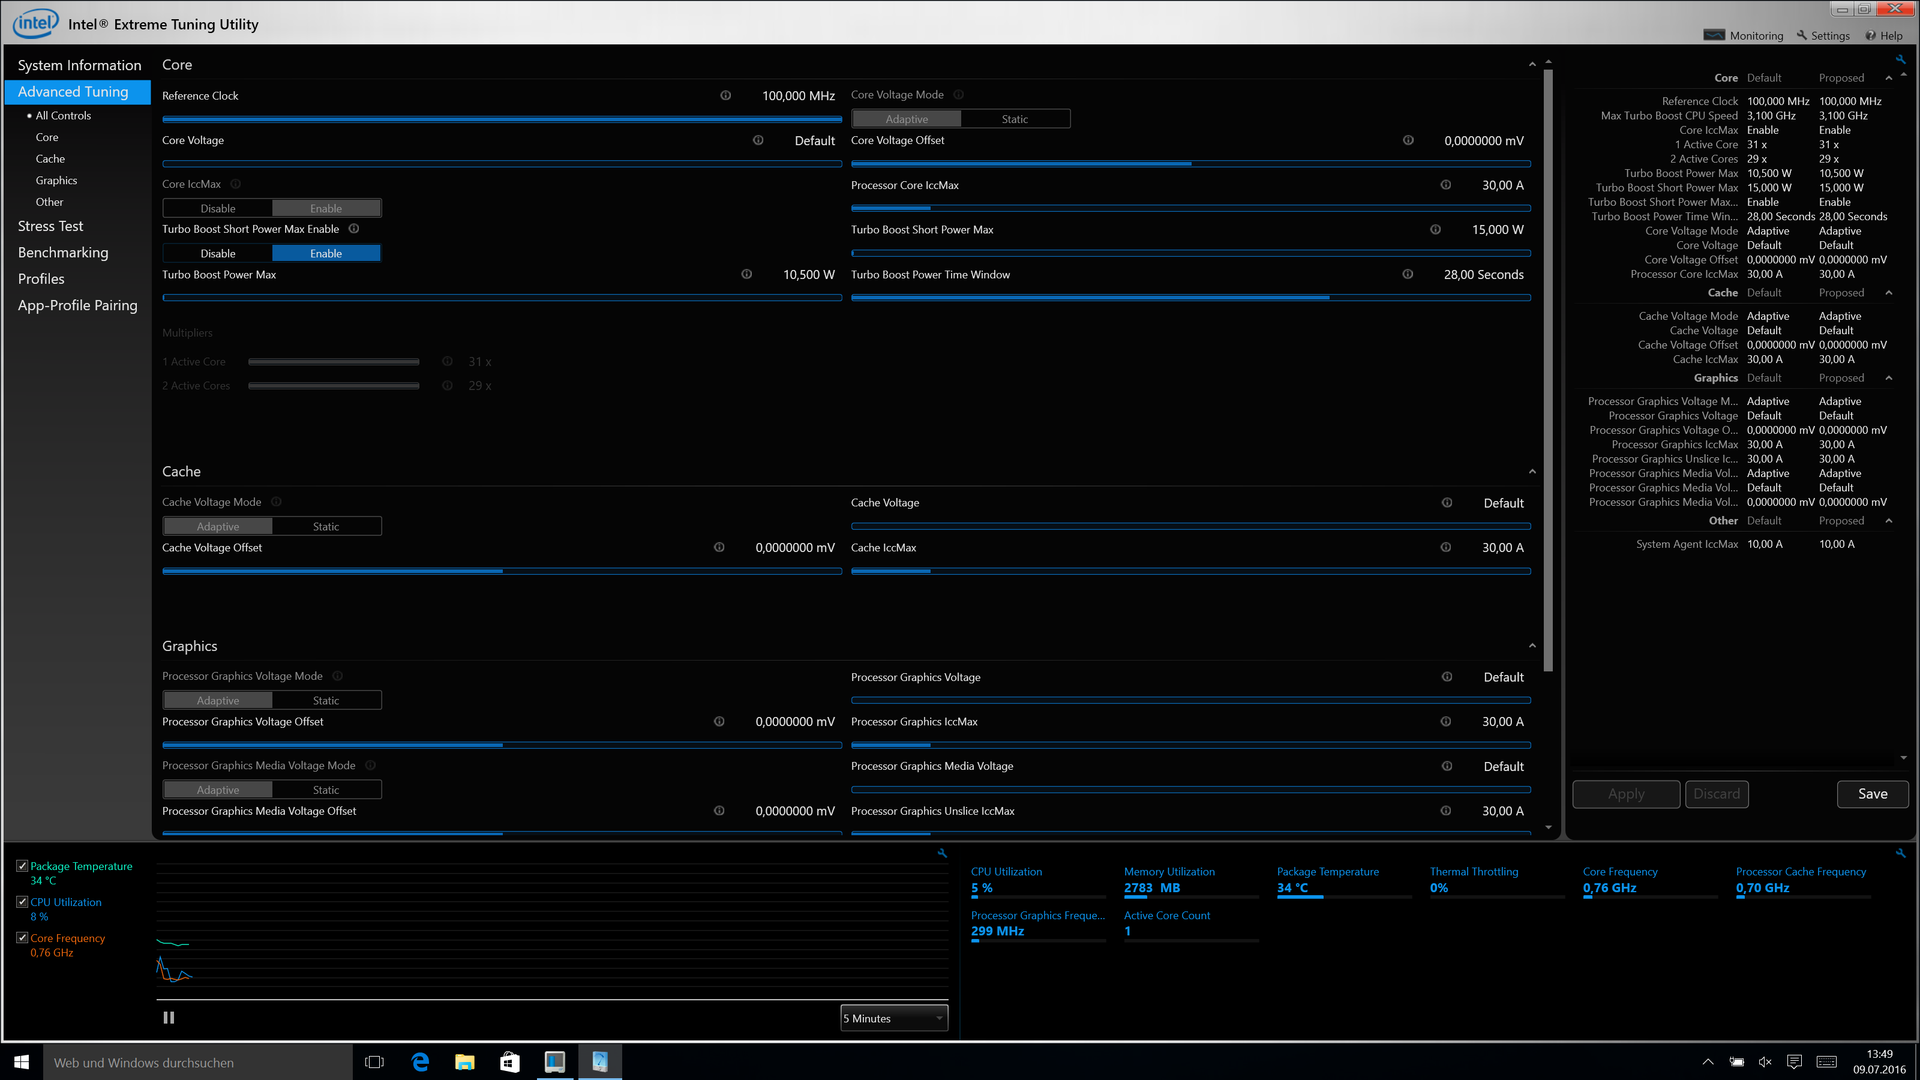Click the info icon next to Core IccMax label
The height and width of the screenshot is (1080, 1920).
pos(236,184)
